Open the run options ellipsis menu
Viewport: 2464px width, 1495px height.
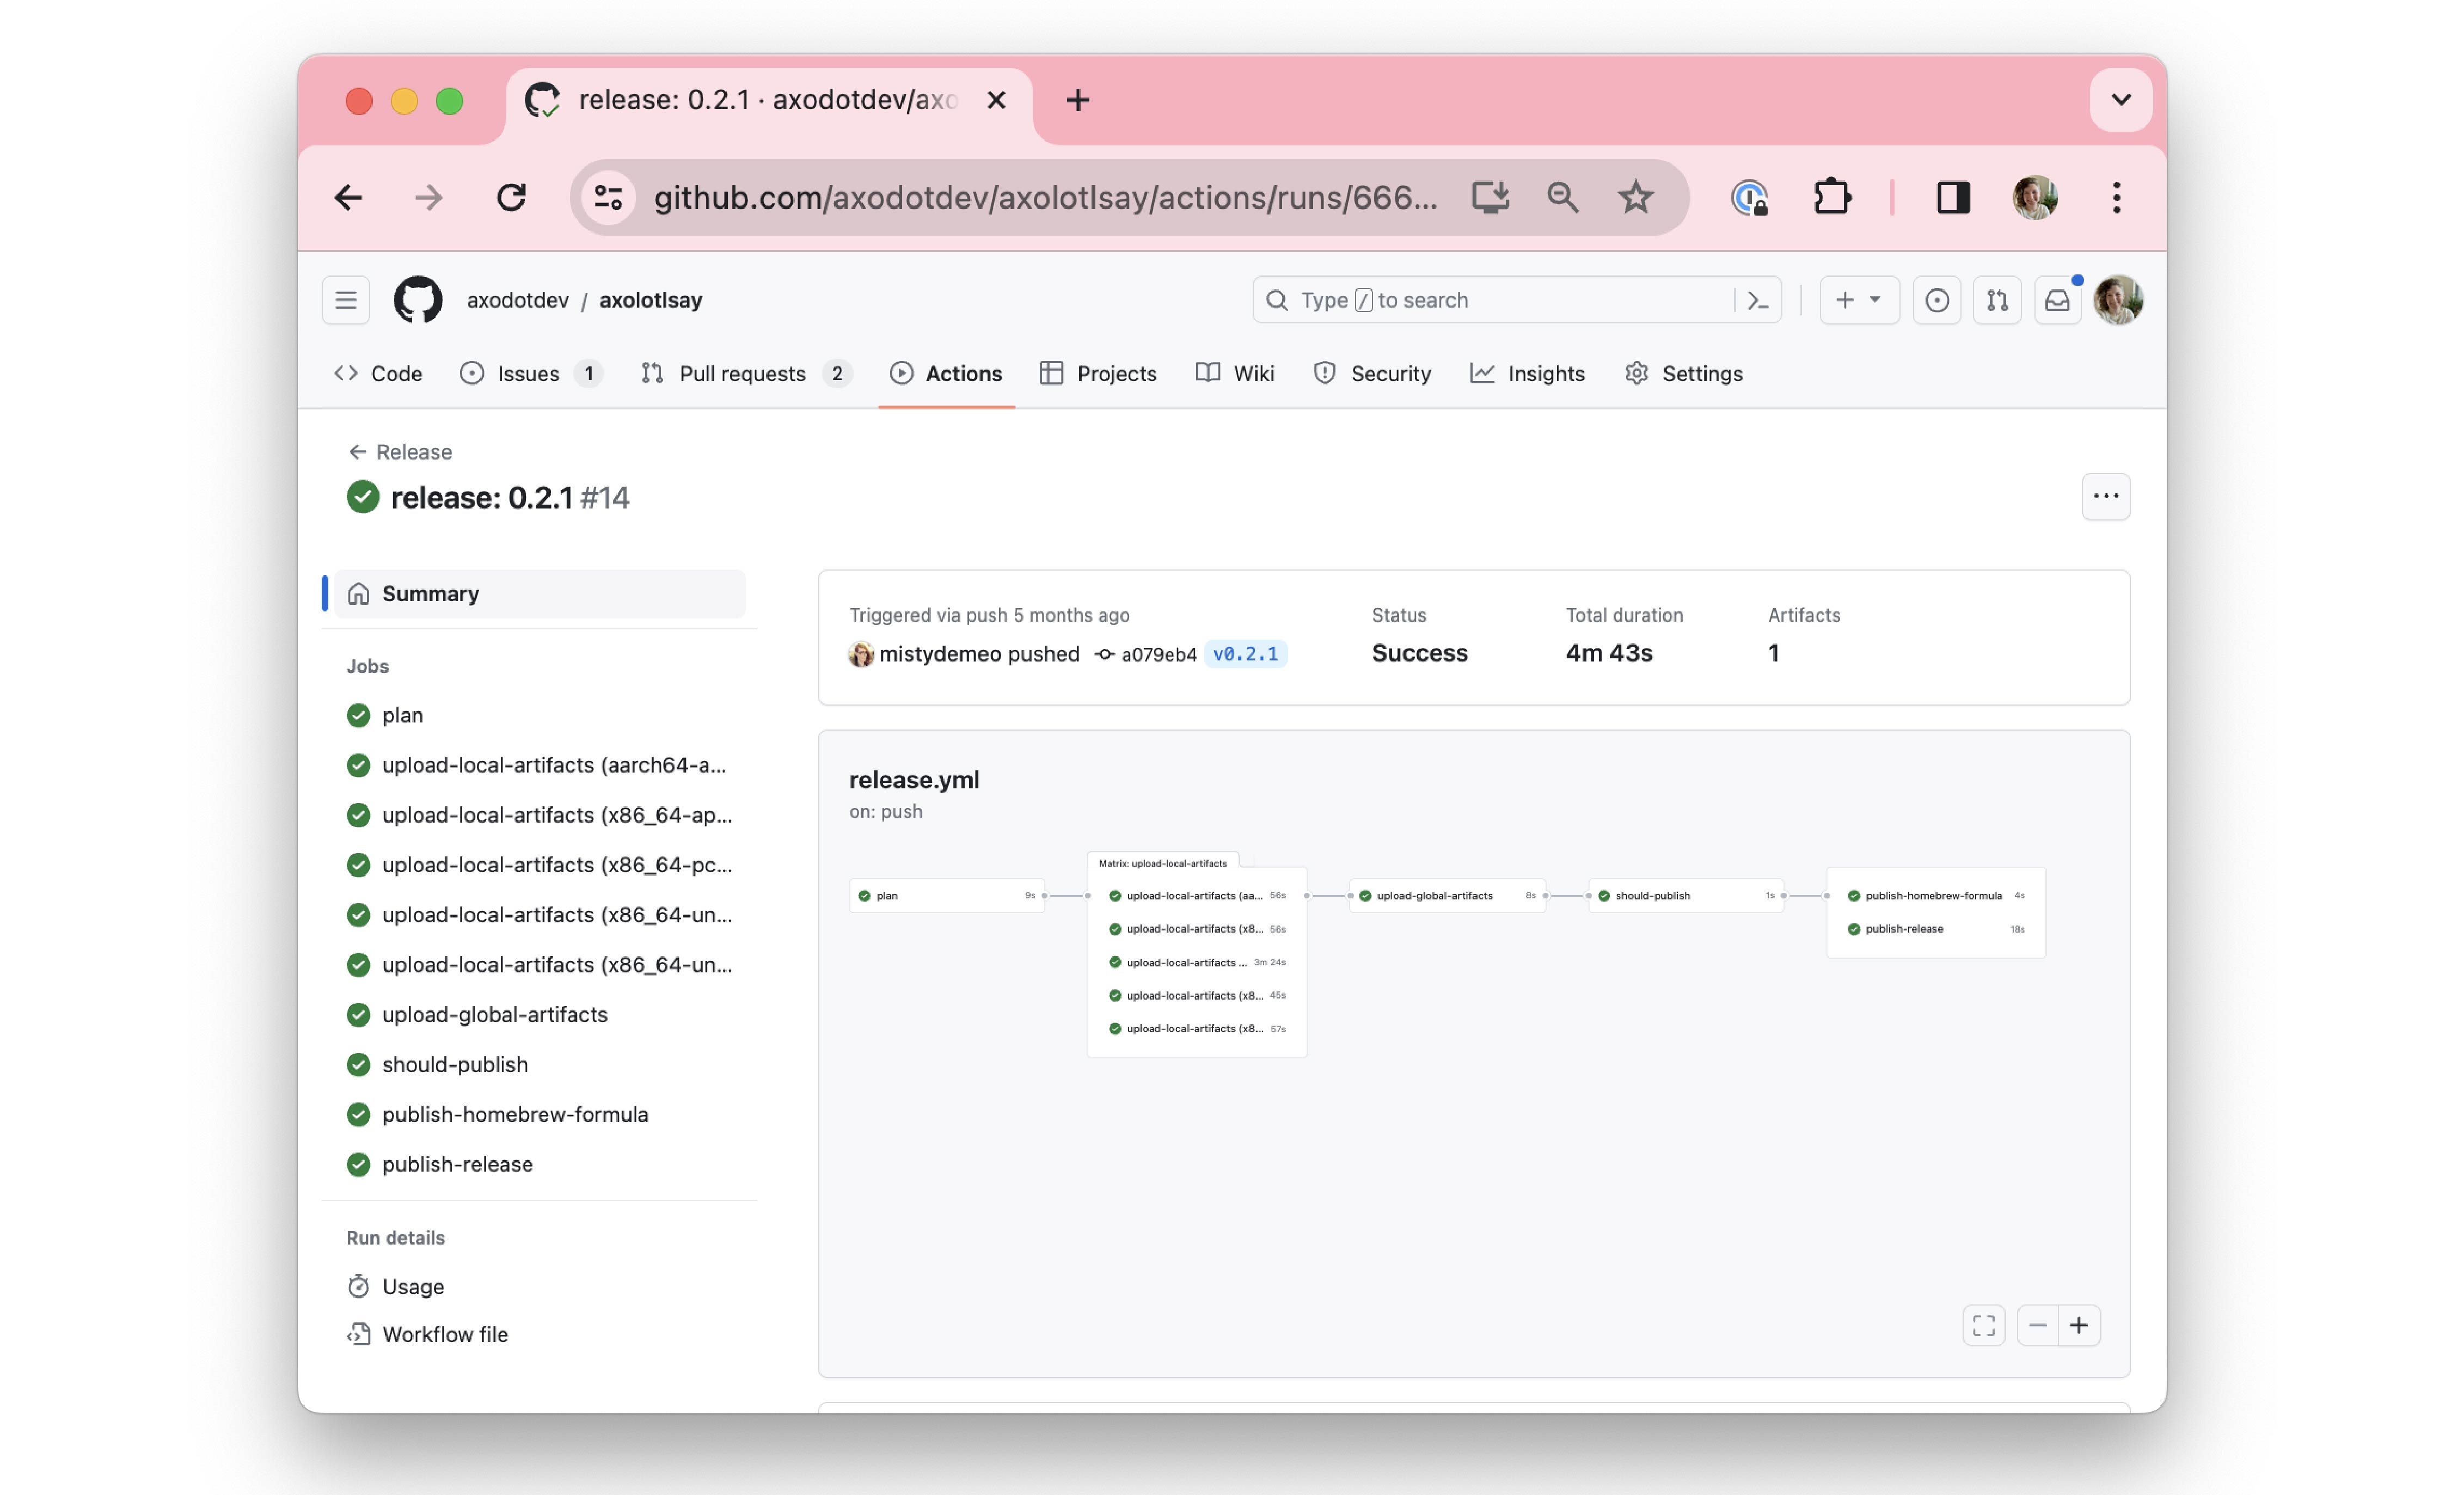pyautogui.click(x=2105, y=496)
